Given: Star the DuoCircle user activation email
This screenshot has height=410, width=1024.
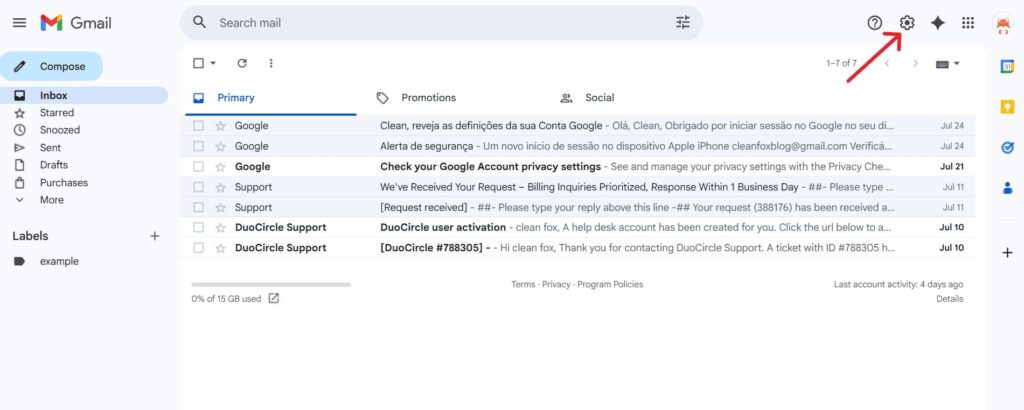Looking at the screenshot, I should 221,228.
